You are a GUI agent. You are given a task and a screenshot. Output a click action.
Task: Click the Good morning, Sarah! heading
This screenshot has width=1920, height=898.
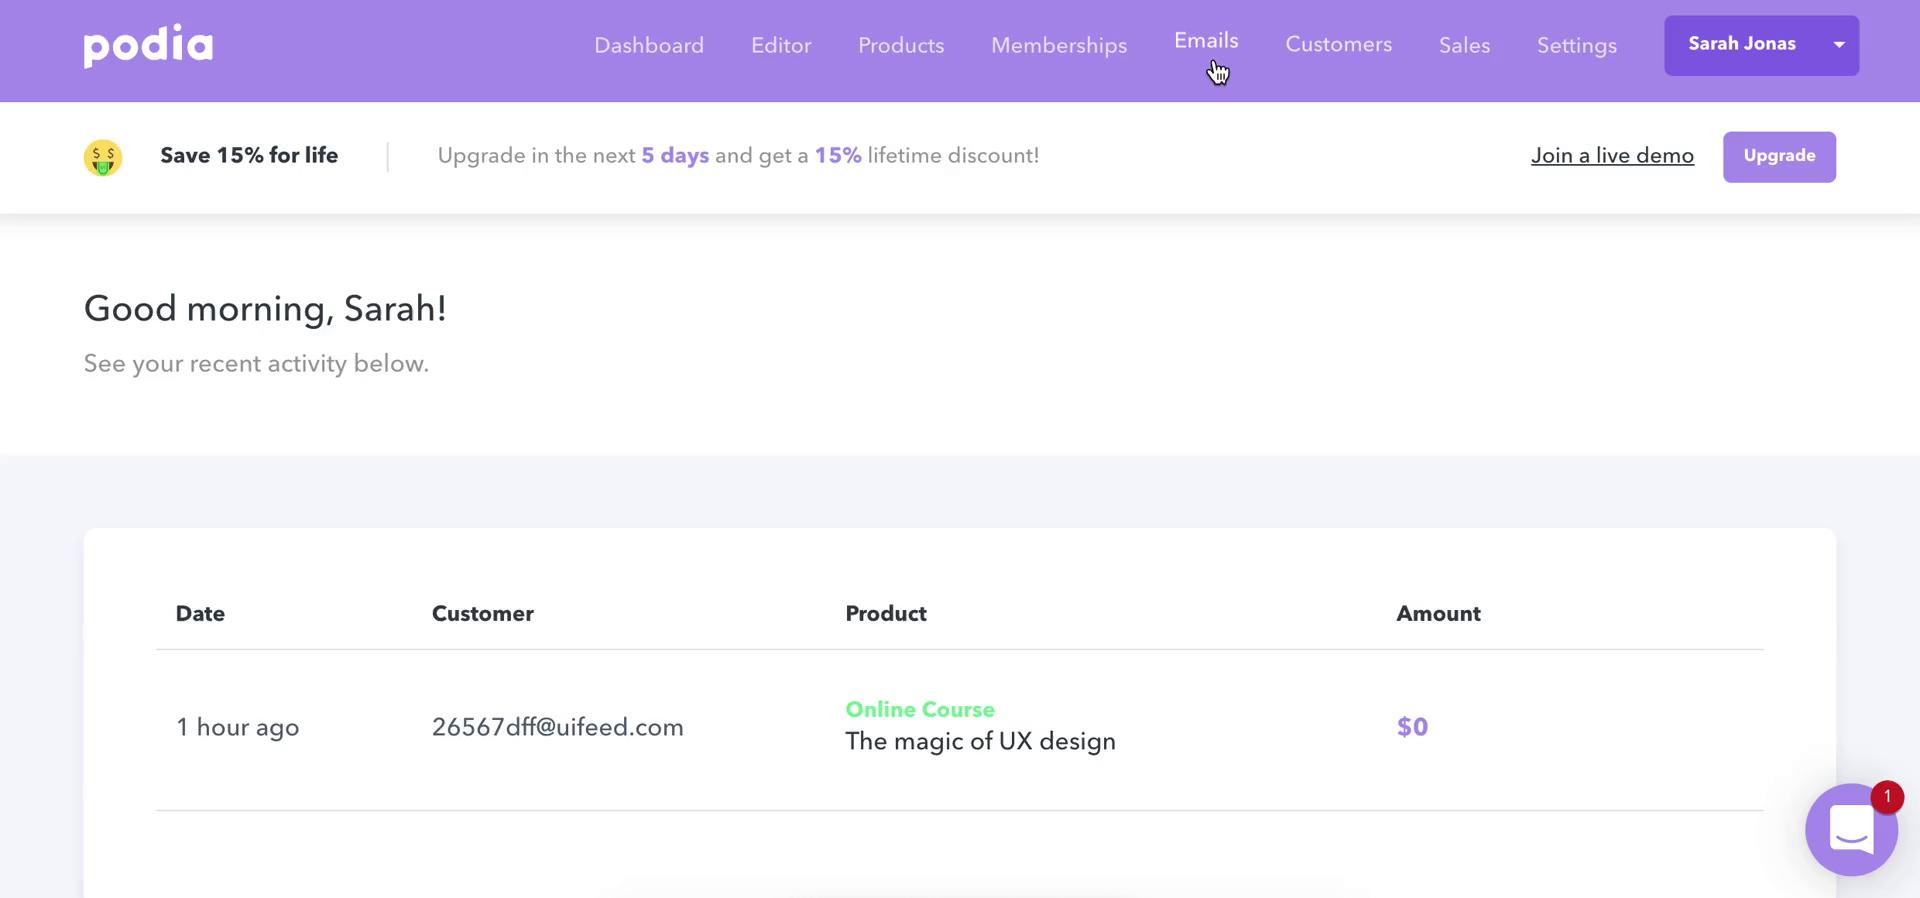[265, 308]
